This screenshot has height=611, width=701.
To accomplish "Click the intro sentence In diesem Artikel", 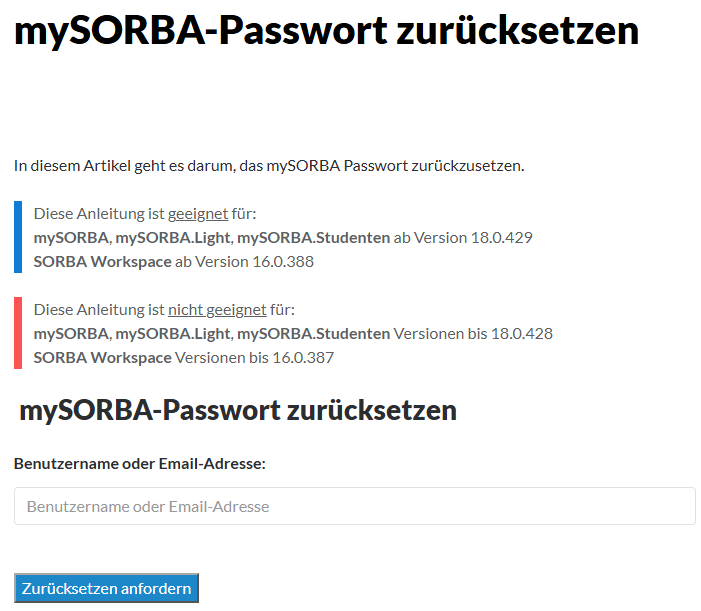I will pyautogui.click(x=269, y=166).
